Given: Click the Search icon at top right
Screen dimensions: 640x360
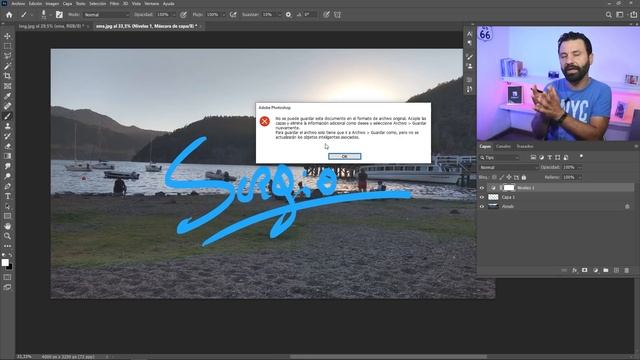Looking at the screenshot, I should 609,15.
